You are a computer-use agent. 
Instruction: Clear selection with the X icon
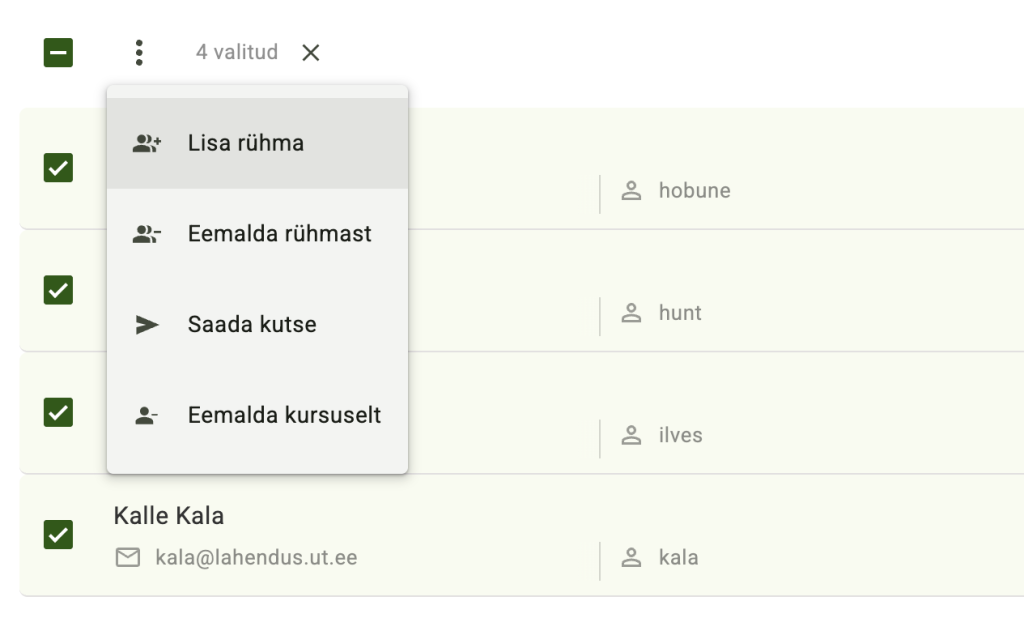(311, 53)
